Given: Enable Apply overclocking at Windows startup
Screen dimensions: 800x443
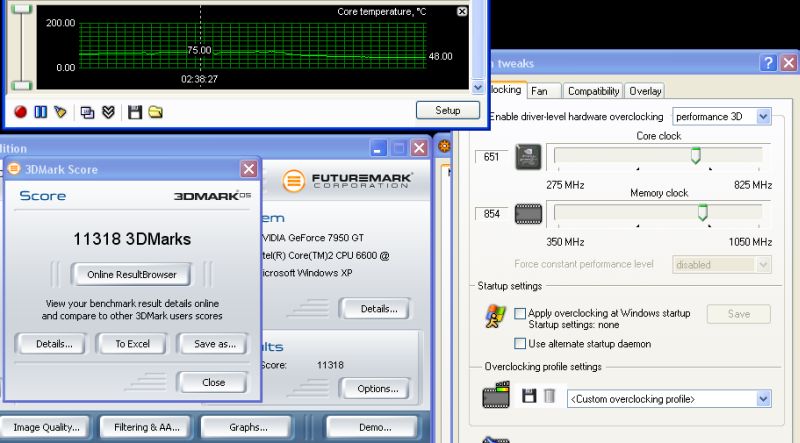Looking at the screenshot, I should tap(520, 313).
